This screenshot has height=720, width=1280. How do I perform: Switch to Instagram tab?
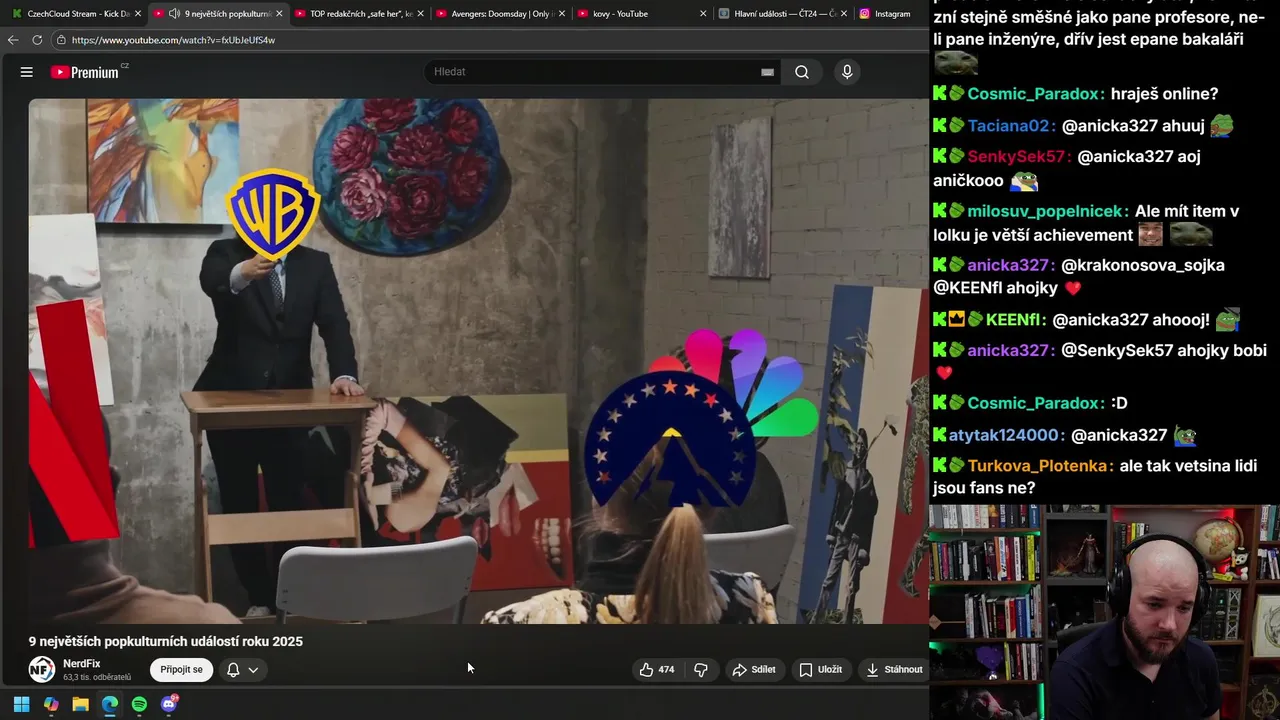coord(892,14)
